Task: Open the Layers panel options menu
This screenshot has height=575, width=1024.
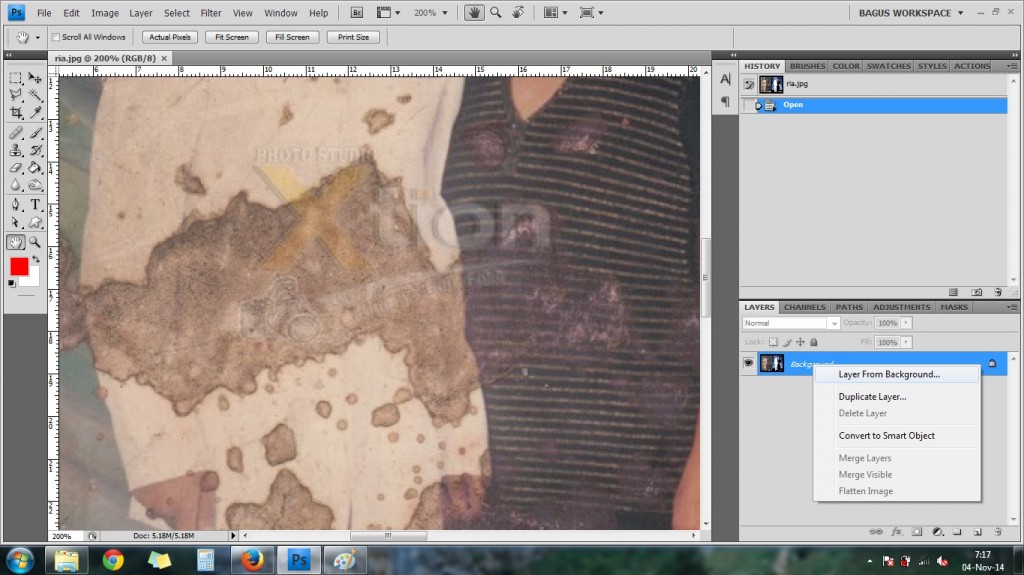Action: pos(1012,307)
